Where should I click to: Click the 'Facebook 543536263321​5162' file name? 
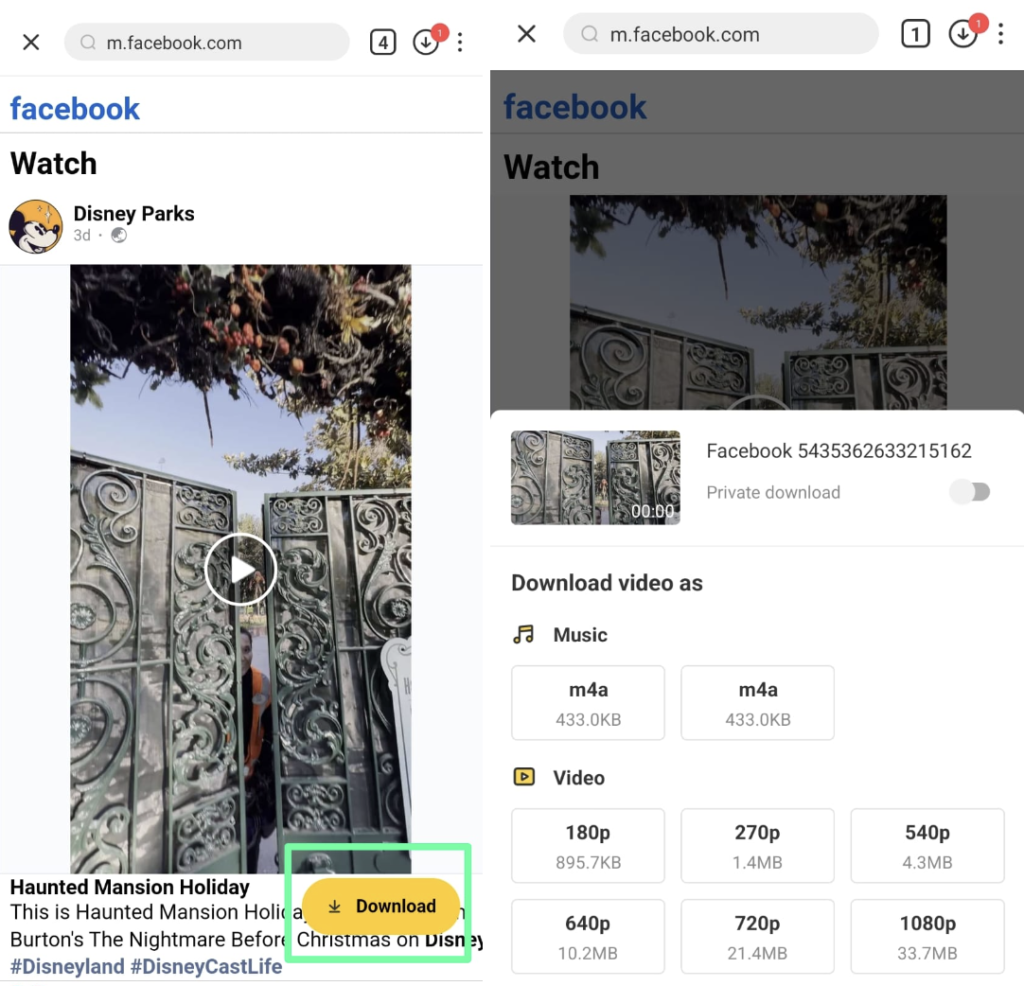839,451
